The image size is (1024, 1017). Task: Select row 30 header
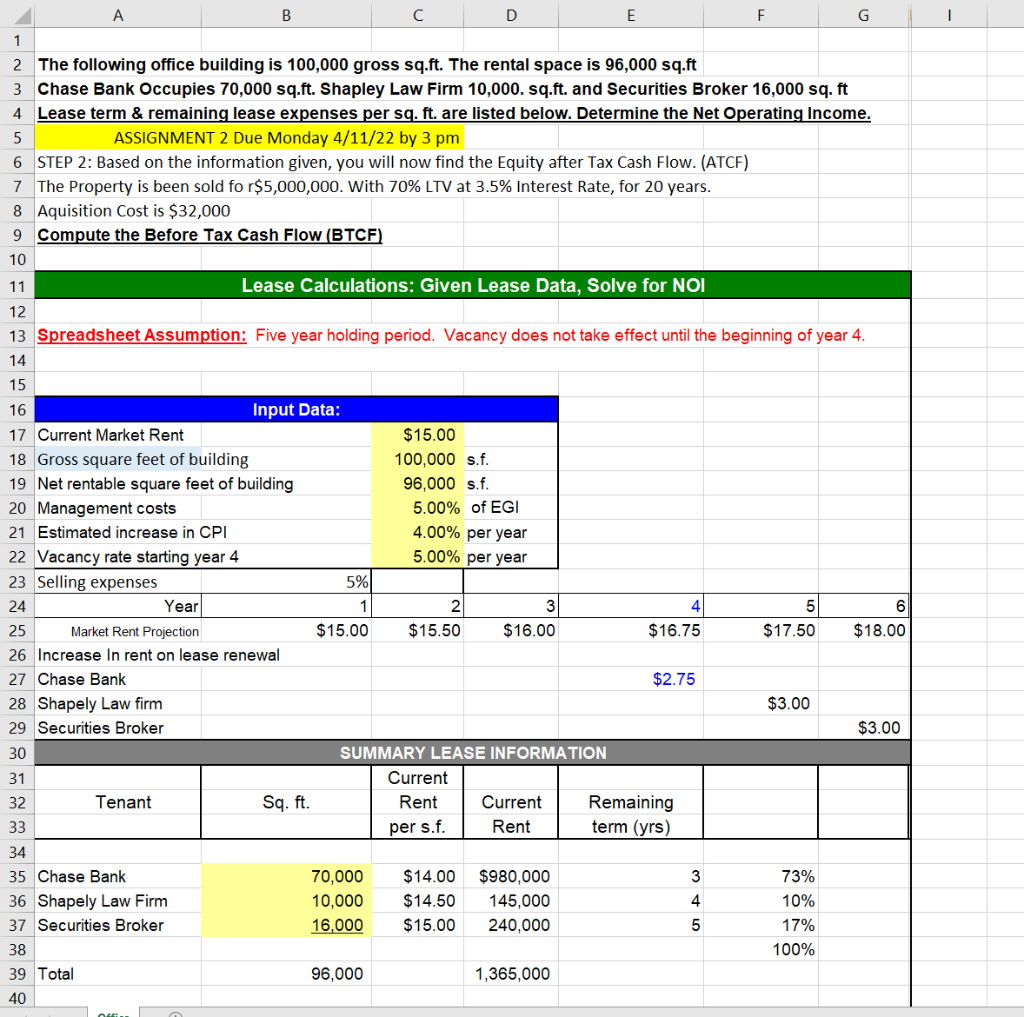tap(17, 753)
